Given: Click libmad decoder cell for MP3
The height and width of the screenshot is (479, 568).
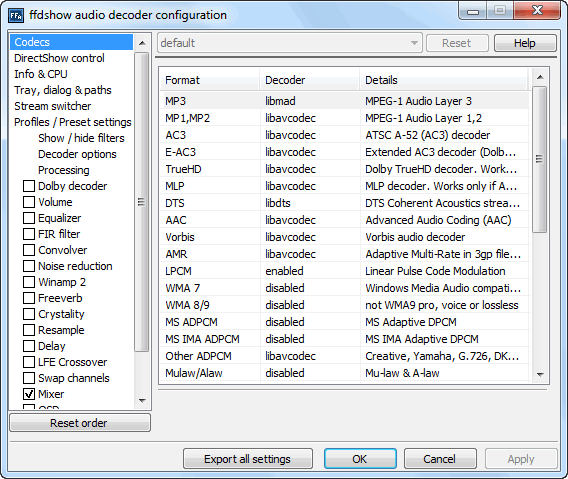Looking at the screenshot, I should coord(310,101).
